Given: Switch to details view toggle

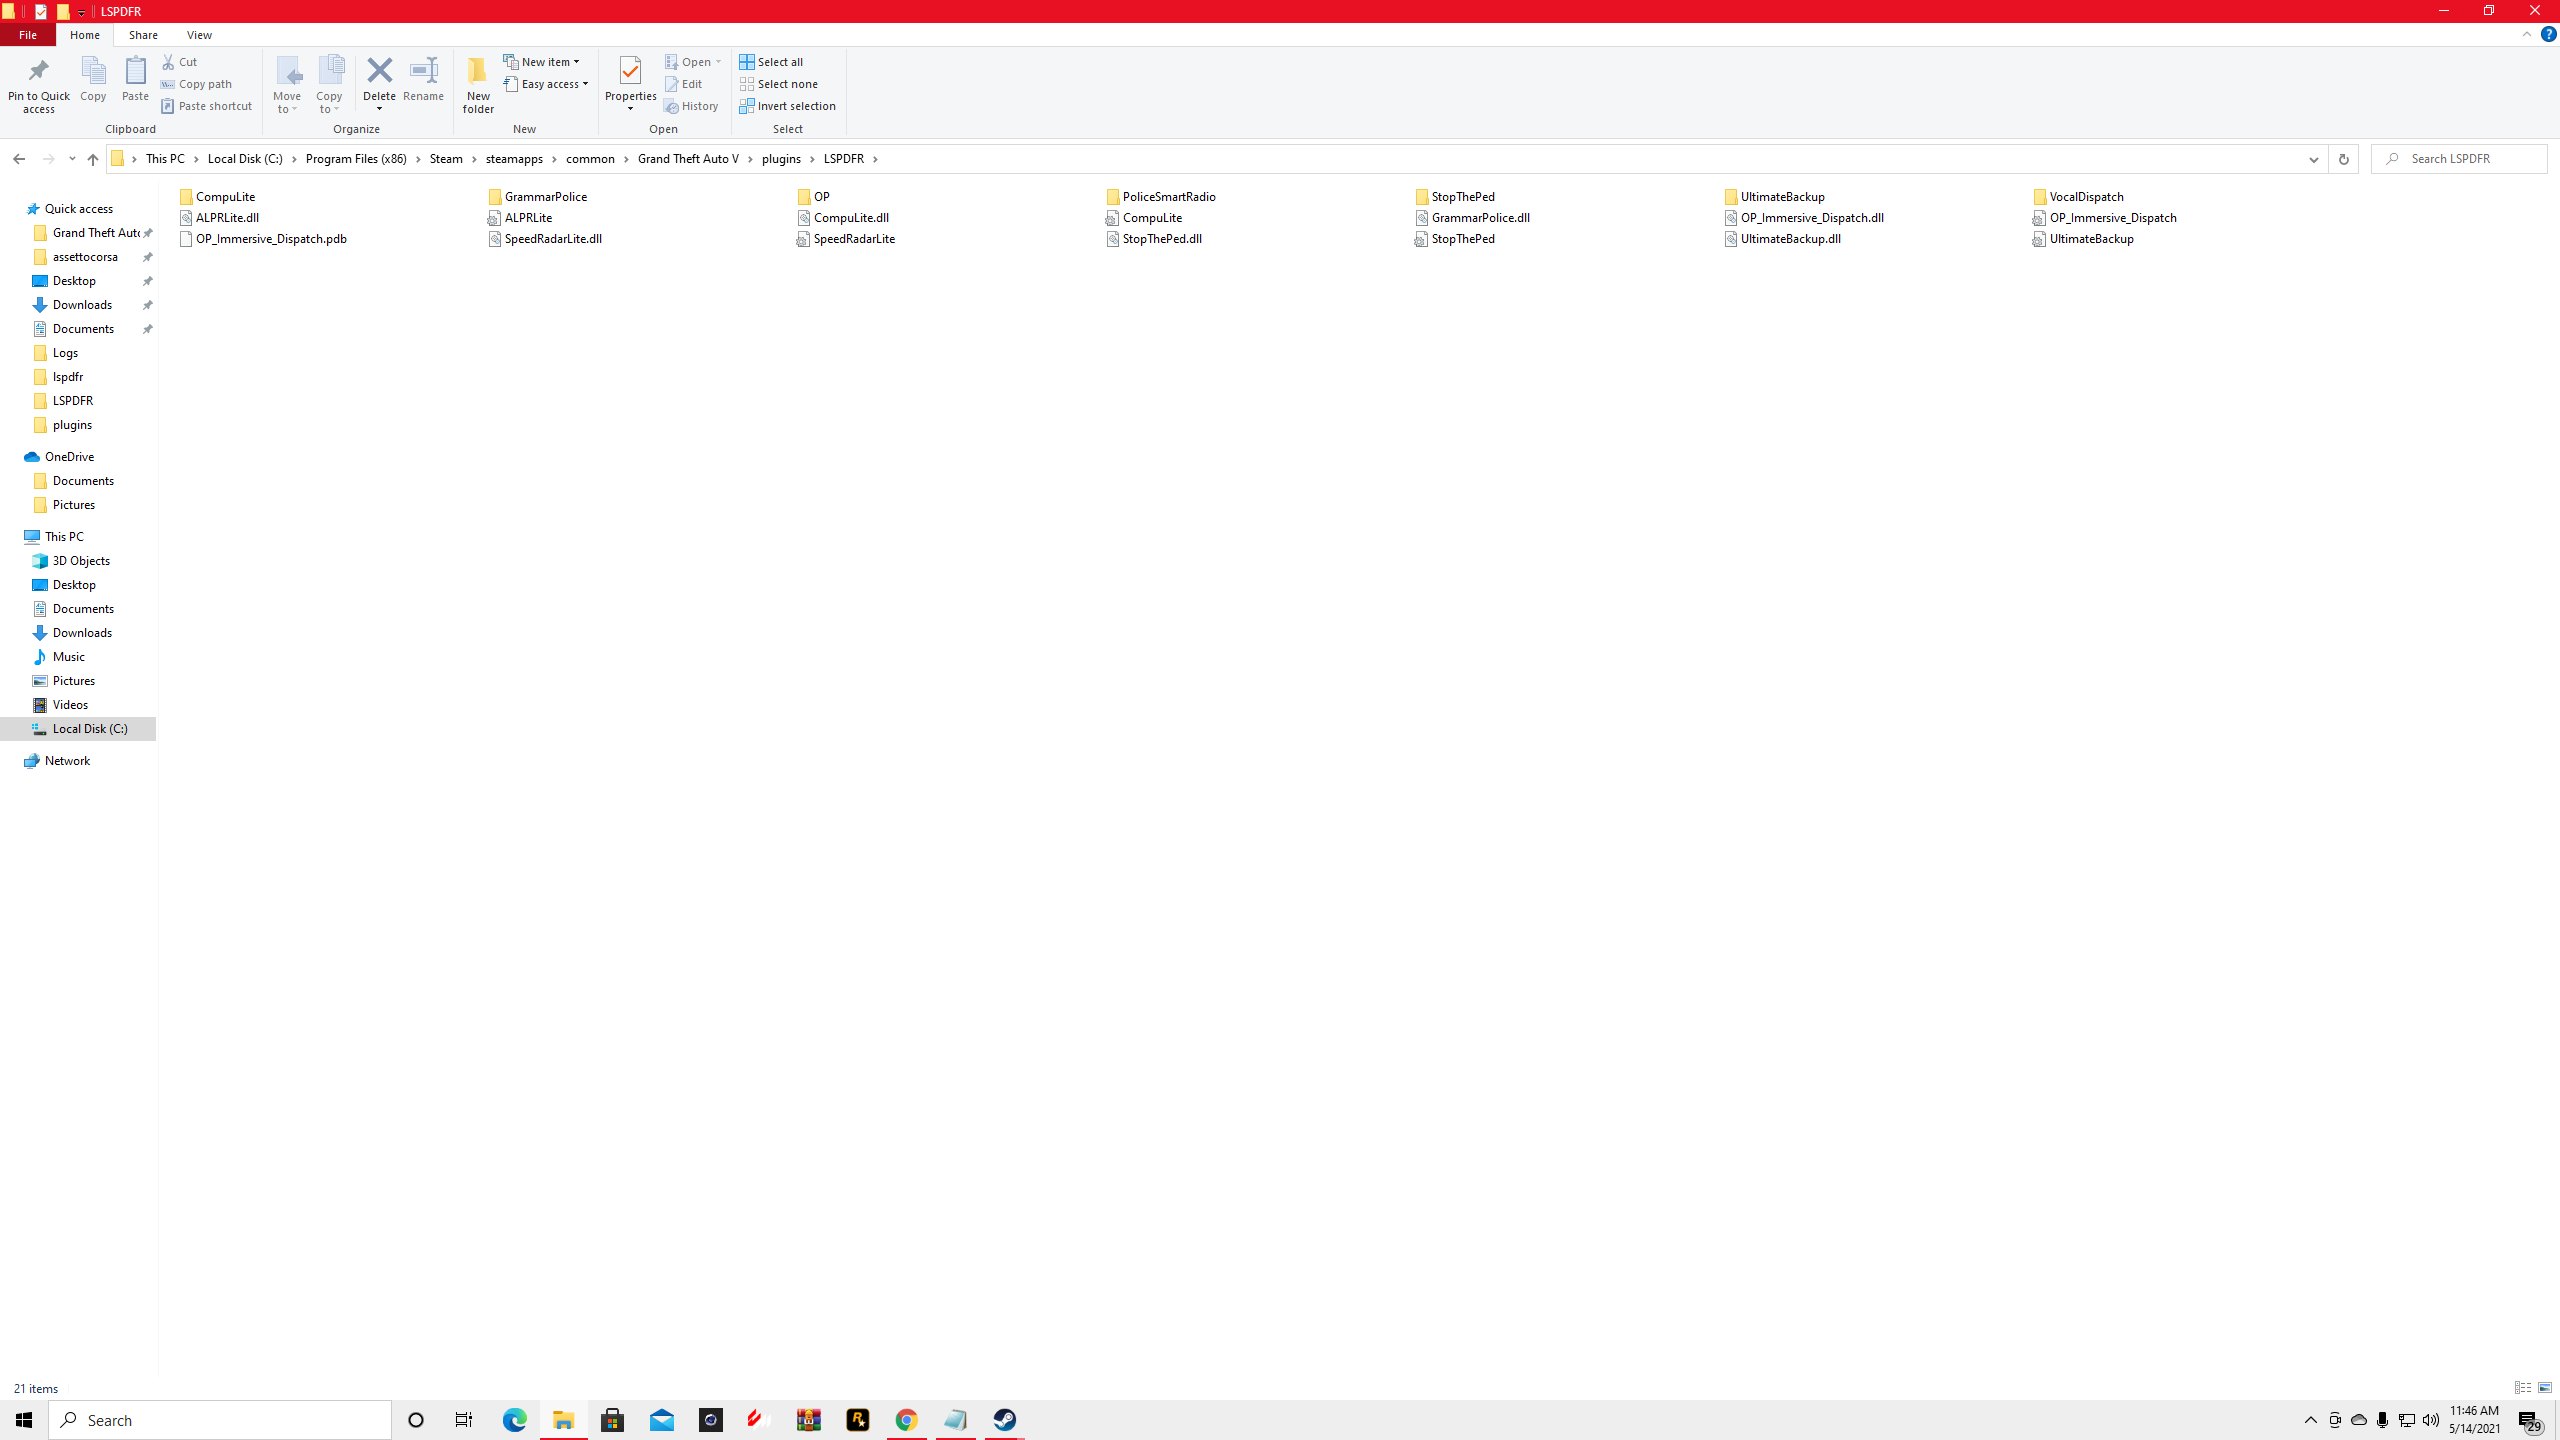Looking at the screenshot, I should [2522, 1388].
